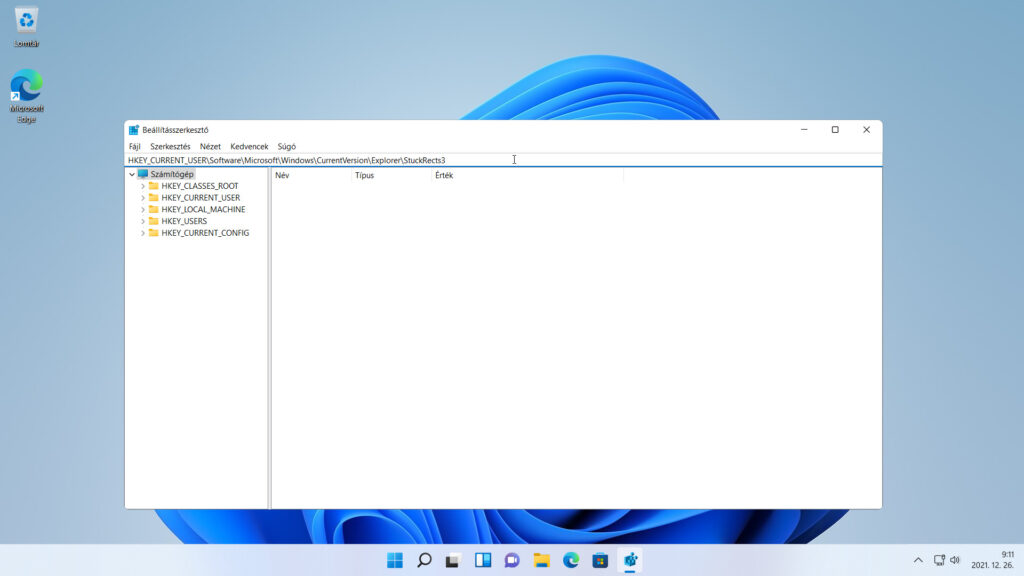Expand the HKEY_LOCAL_MACHINE key
The image size is (1024, 576).
pyautogui.click(x=143, y=210)
